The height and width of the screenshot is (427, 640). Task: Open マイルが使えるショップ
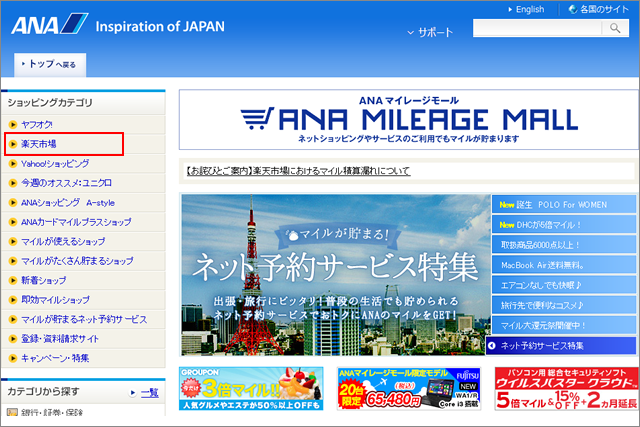(x=63, y=242)
